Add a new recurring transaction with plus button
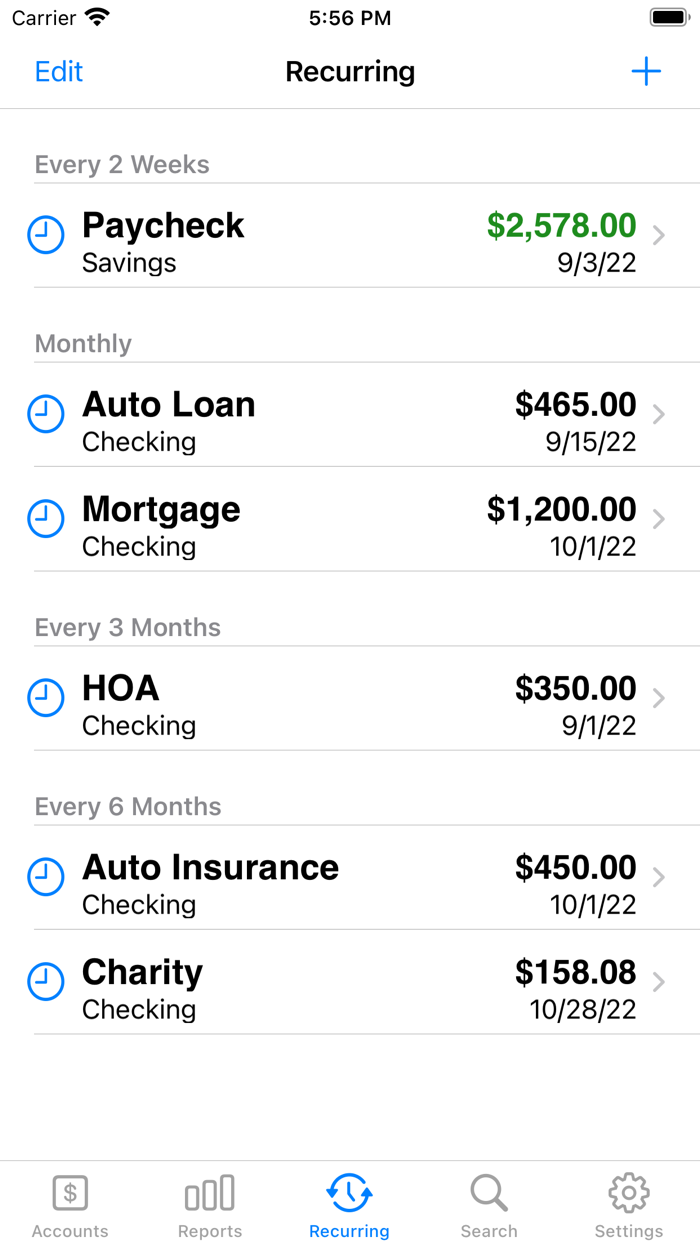 tap(646, 71)
